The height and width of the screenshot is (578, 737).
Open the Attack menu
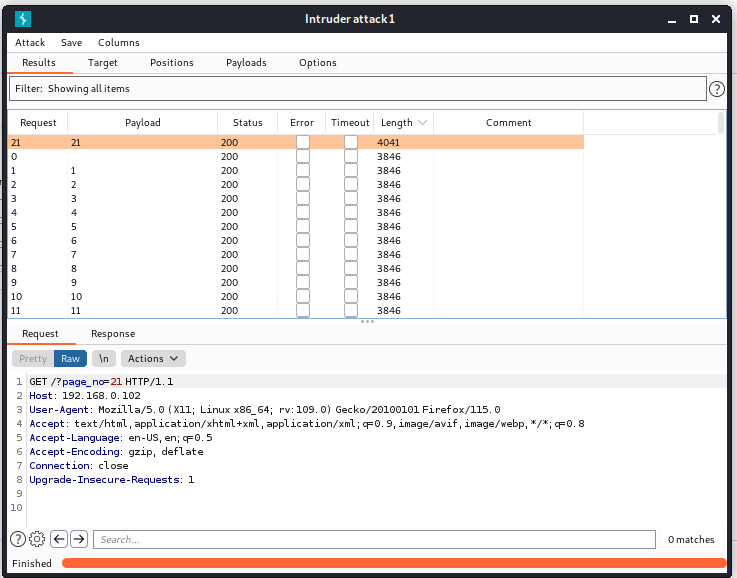pyautogui.click(x=30, y=42)
